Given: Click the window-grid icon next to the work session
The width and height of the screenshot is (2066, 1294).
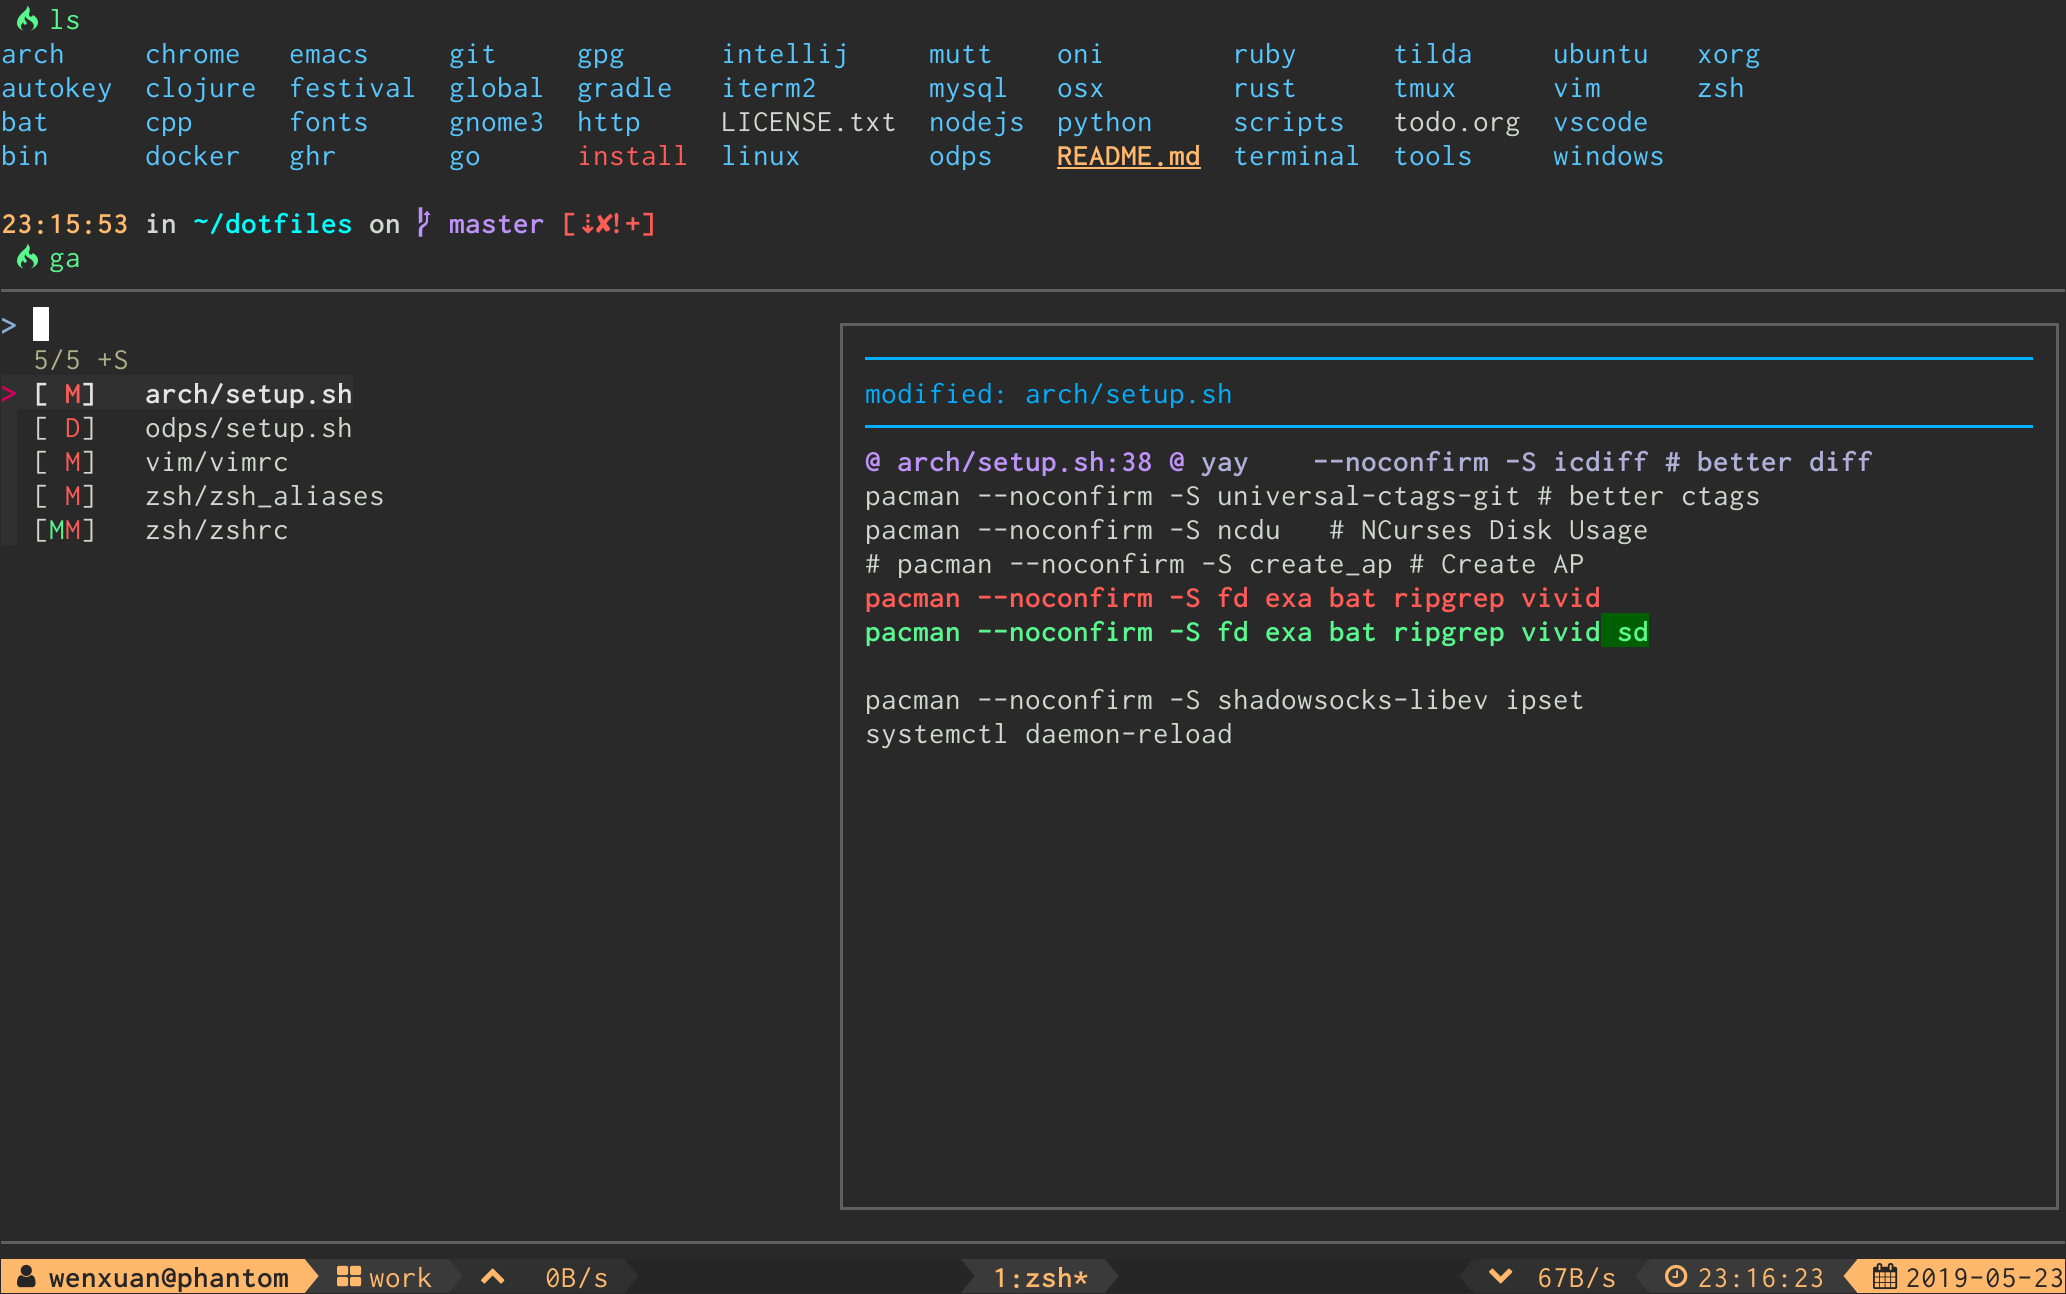Looking at the screenshot, I should pos(347,1276).
